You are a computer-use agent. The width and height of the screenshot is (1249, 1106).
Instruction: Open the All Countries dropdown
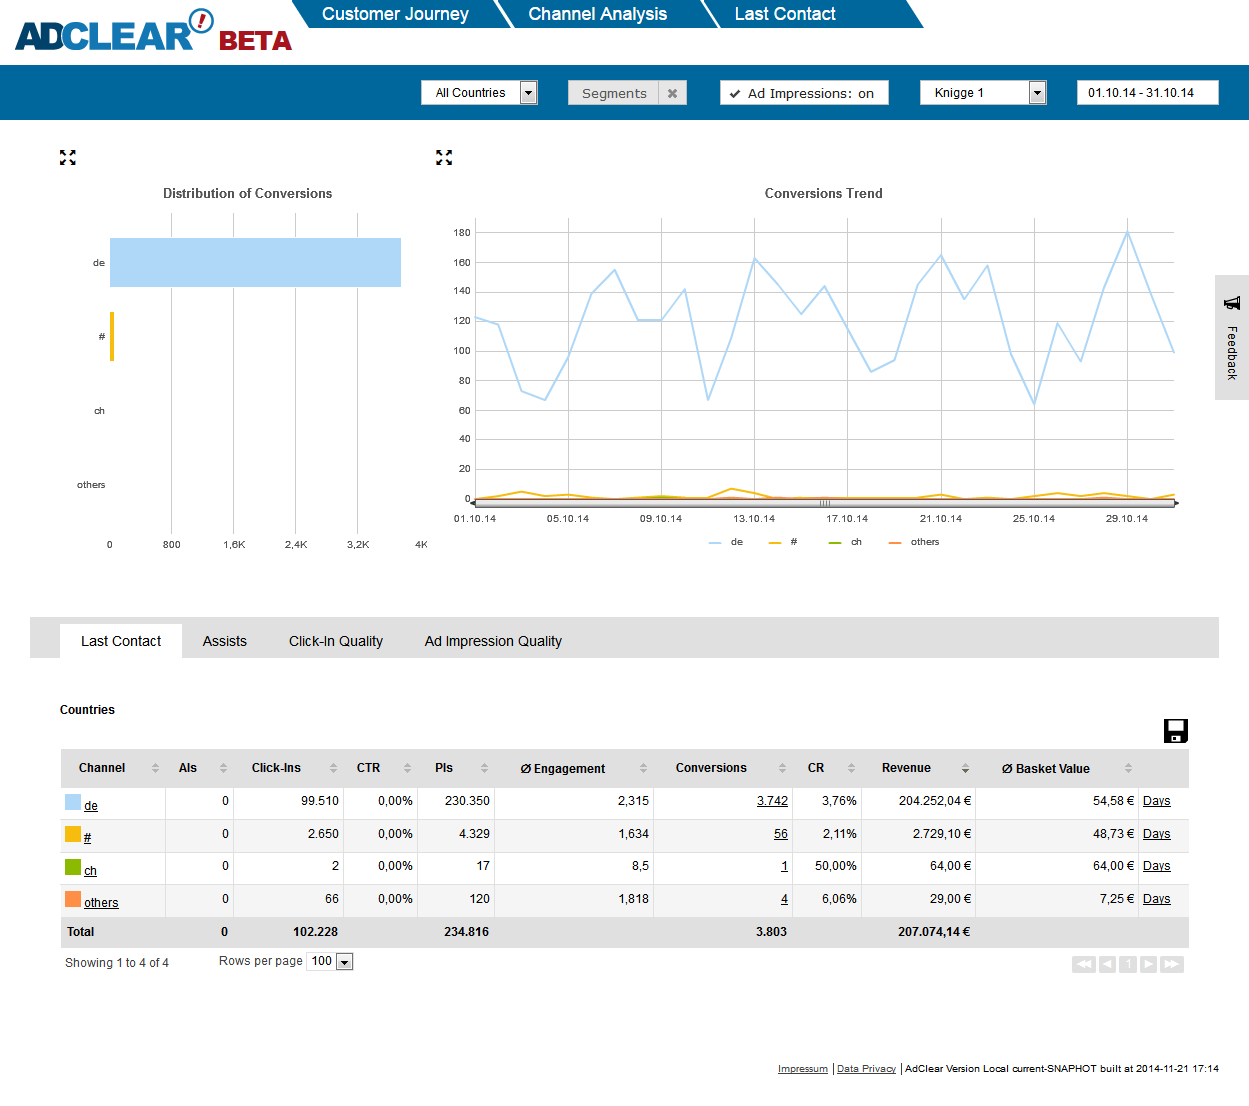click(529, 93)
